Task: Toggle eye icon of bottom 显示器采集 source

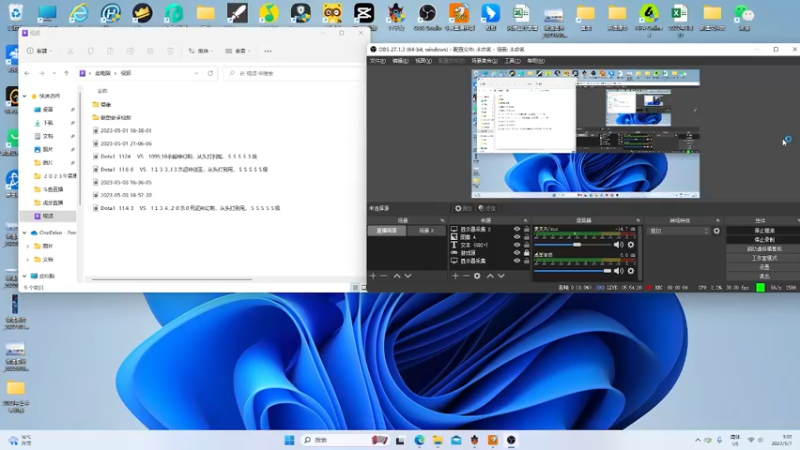Action: point(517,261)
